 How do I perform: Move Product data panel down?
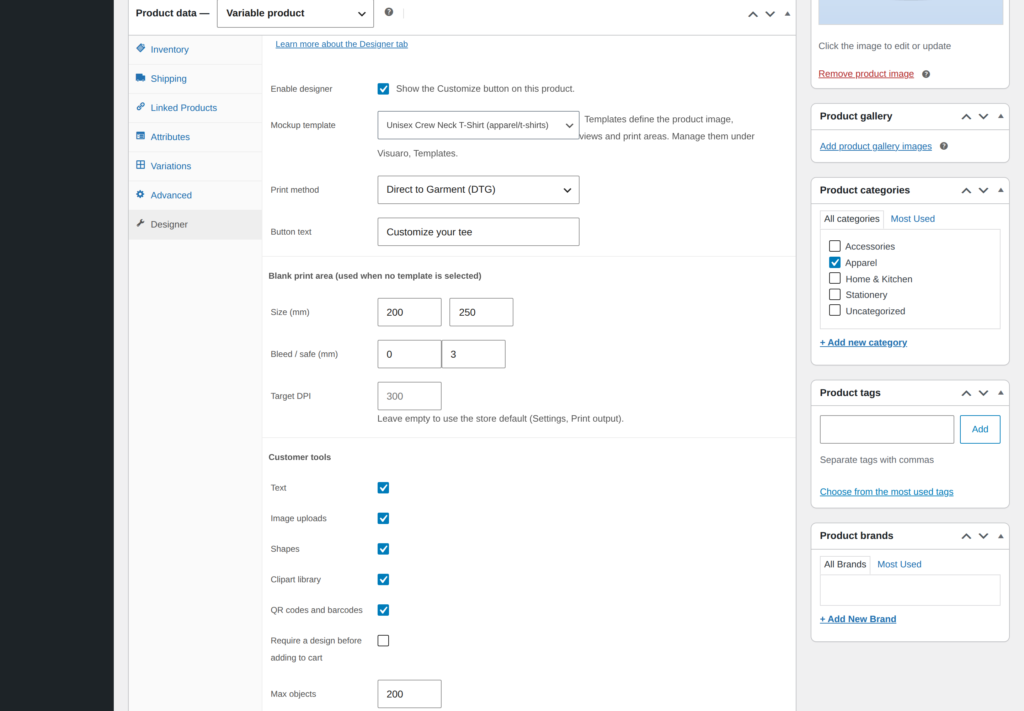[770, 14]
